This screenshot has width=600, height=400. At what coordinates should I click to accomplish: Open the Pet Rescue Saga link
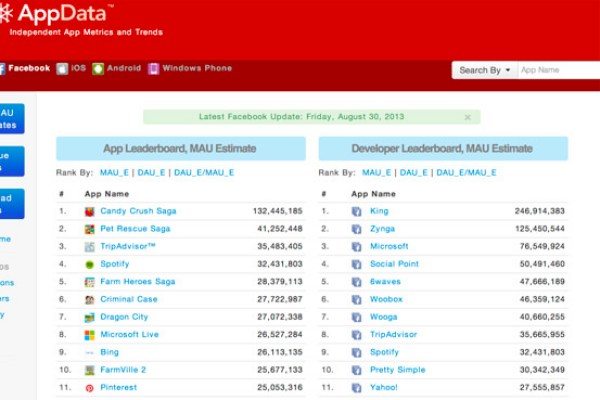pos(135,229)
